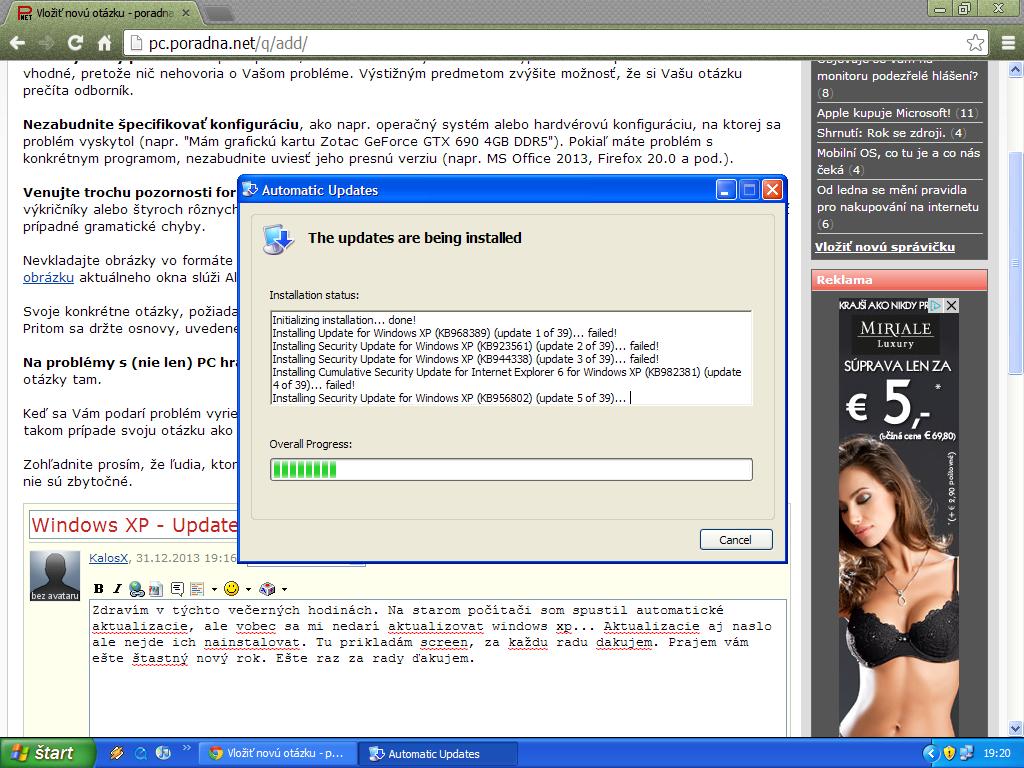Insert a code block with the code icon
This screenshot has width=1024, height=768.
(197, 589)
